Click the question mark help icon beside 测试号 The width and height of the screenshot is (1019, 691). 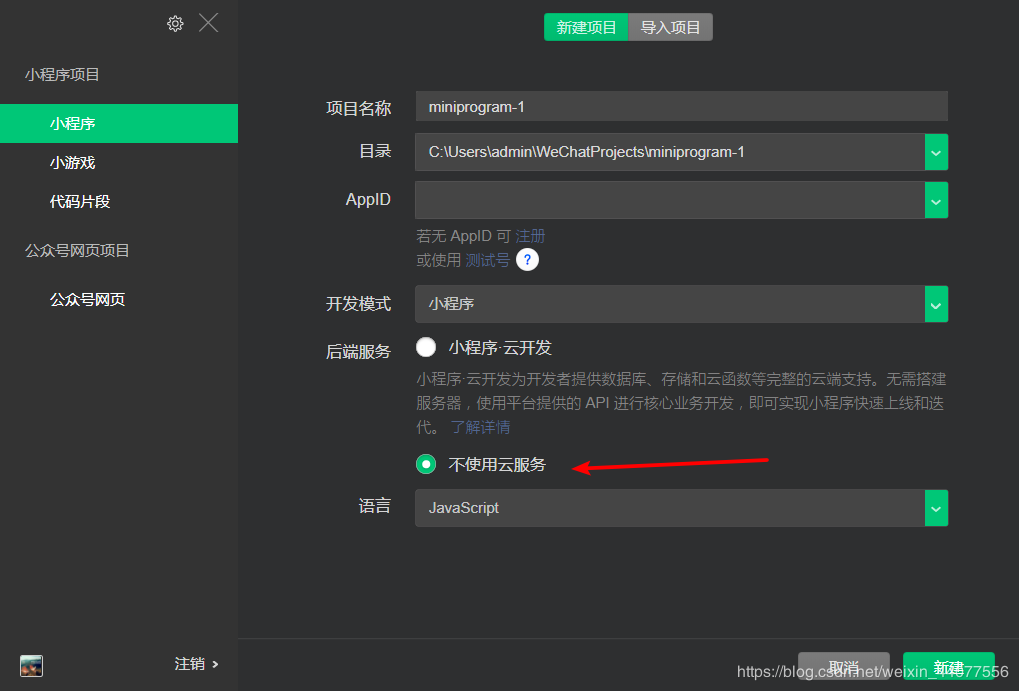pos(527,260)
